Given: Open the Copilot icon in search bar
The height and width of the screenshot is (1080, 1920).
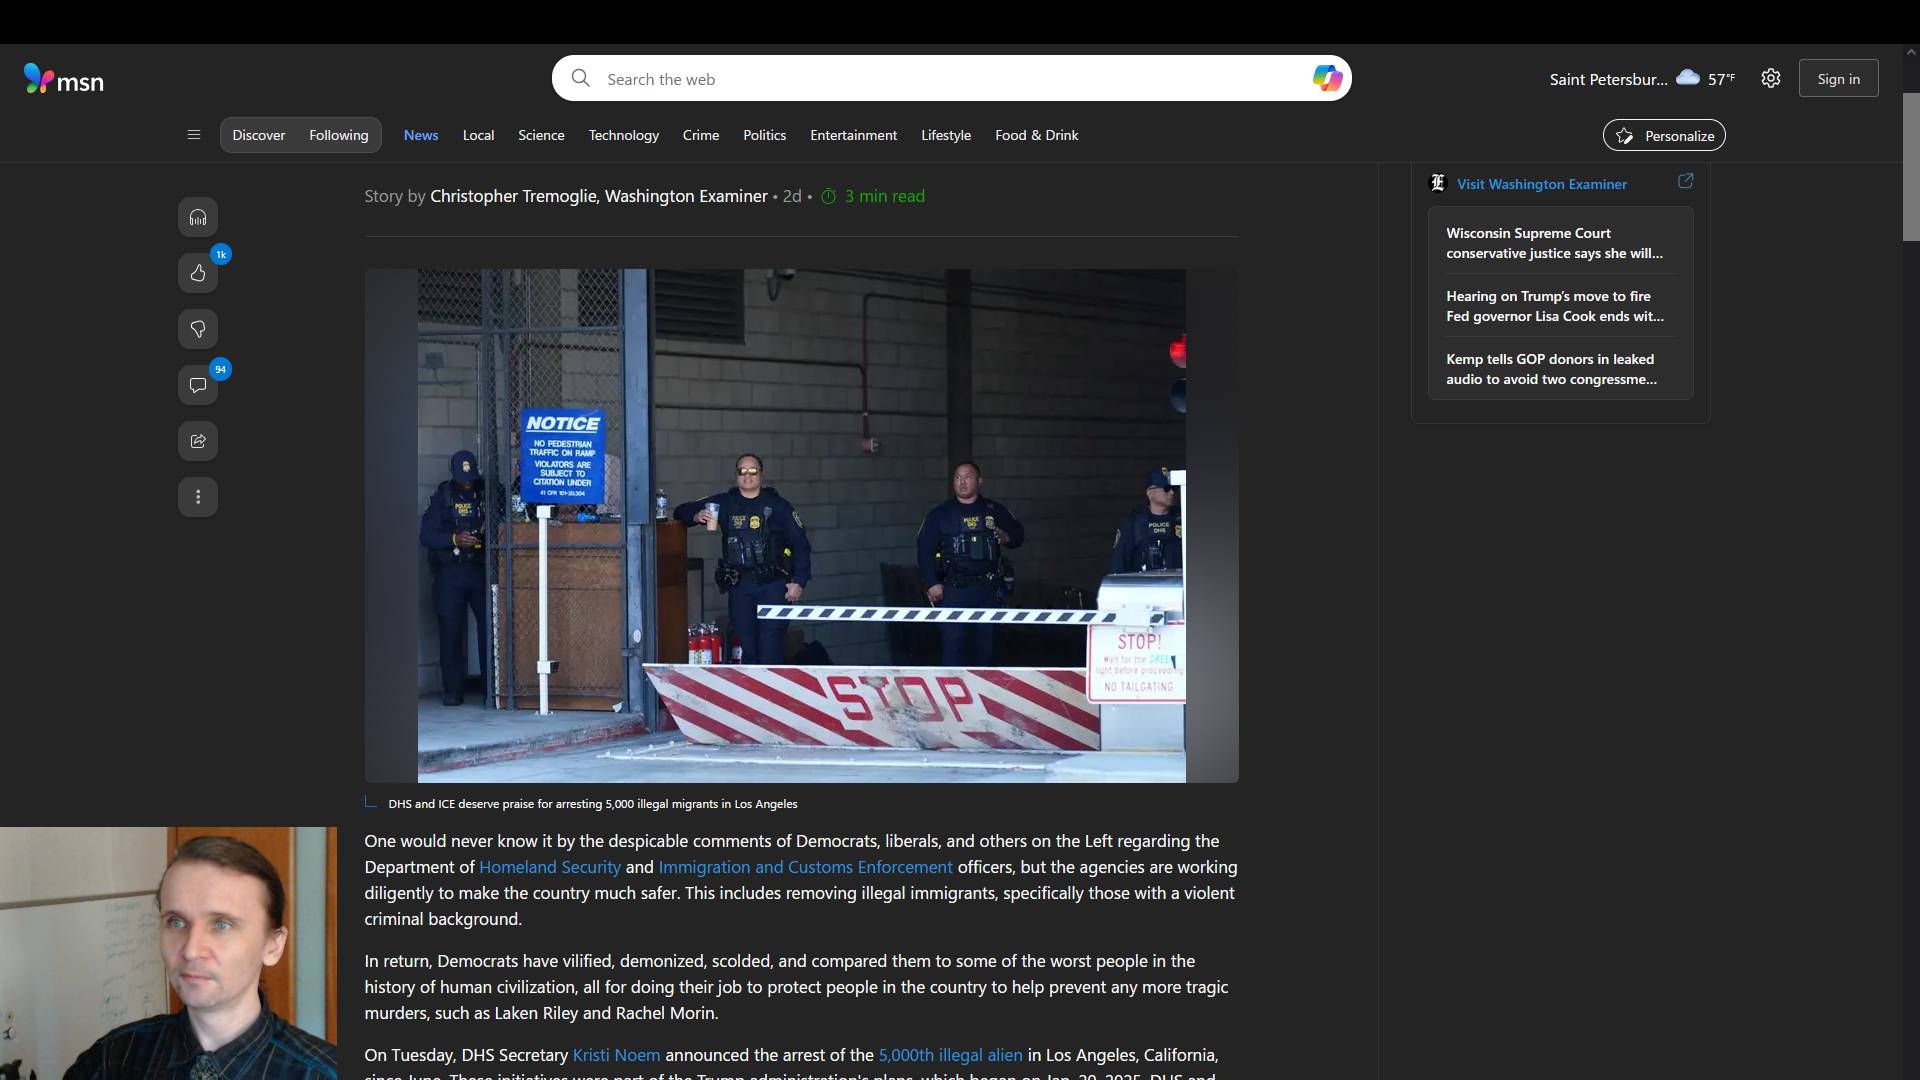Looking at the screenshot, I should [x=1327, y=78].
